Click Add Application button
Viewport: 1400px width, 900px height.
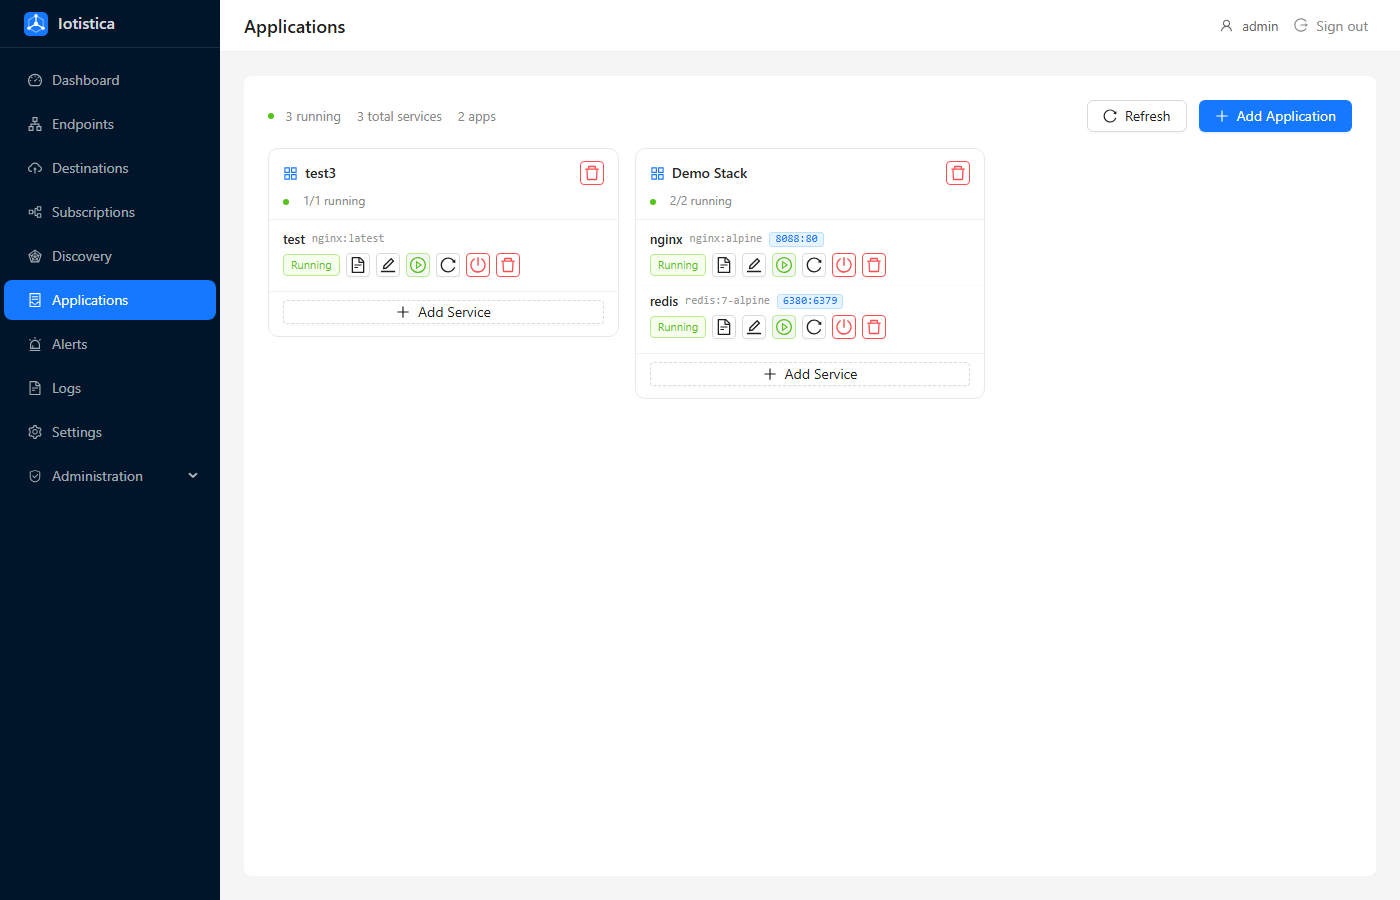click(1275, 116)
